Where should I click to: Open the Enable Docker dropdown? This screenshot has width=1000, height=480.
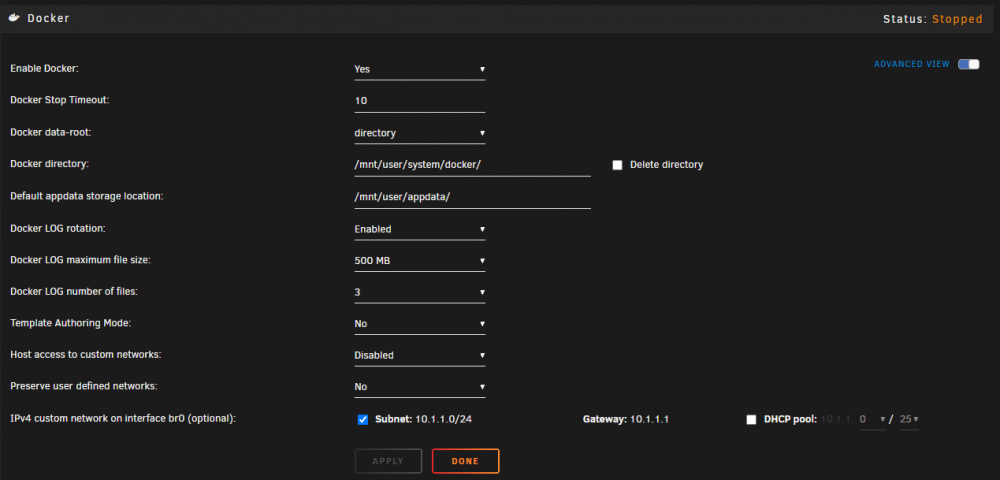(420, 69)
